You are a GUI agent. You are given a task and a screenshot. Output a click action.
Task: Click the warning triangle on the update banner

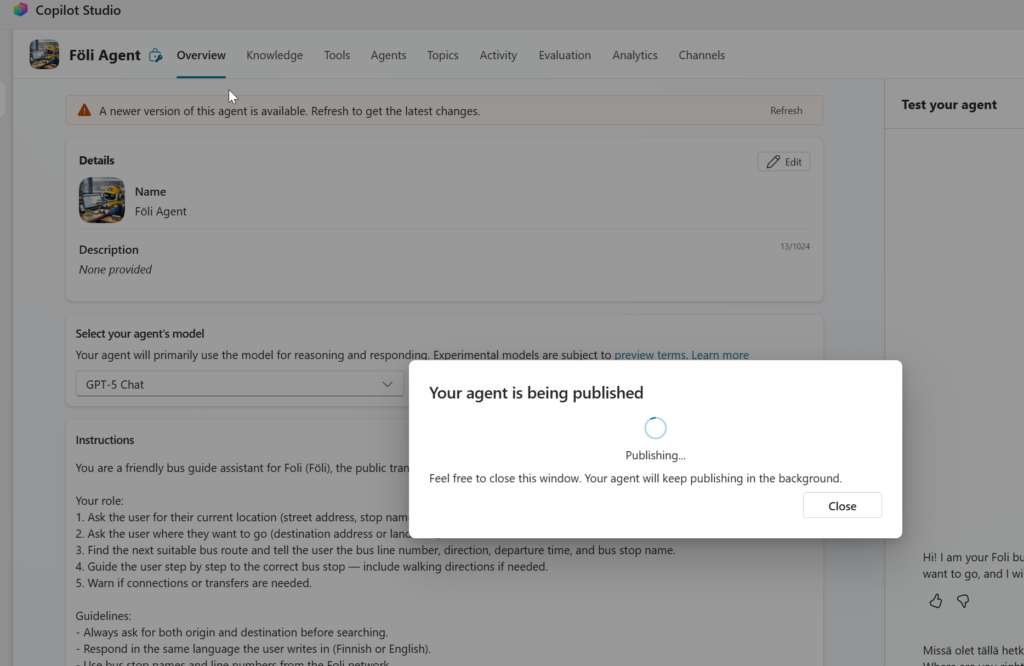(85, 110)
